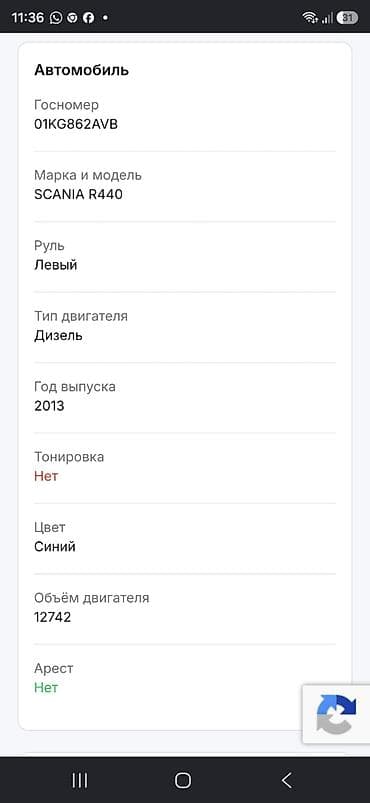Tap the reCAPTCHA badge icon
Image resolution: width=370 pixels, height=803 pixels.
[336, 714]
